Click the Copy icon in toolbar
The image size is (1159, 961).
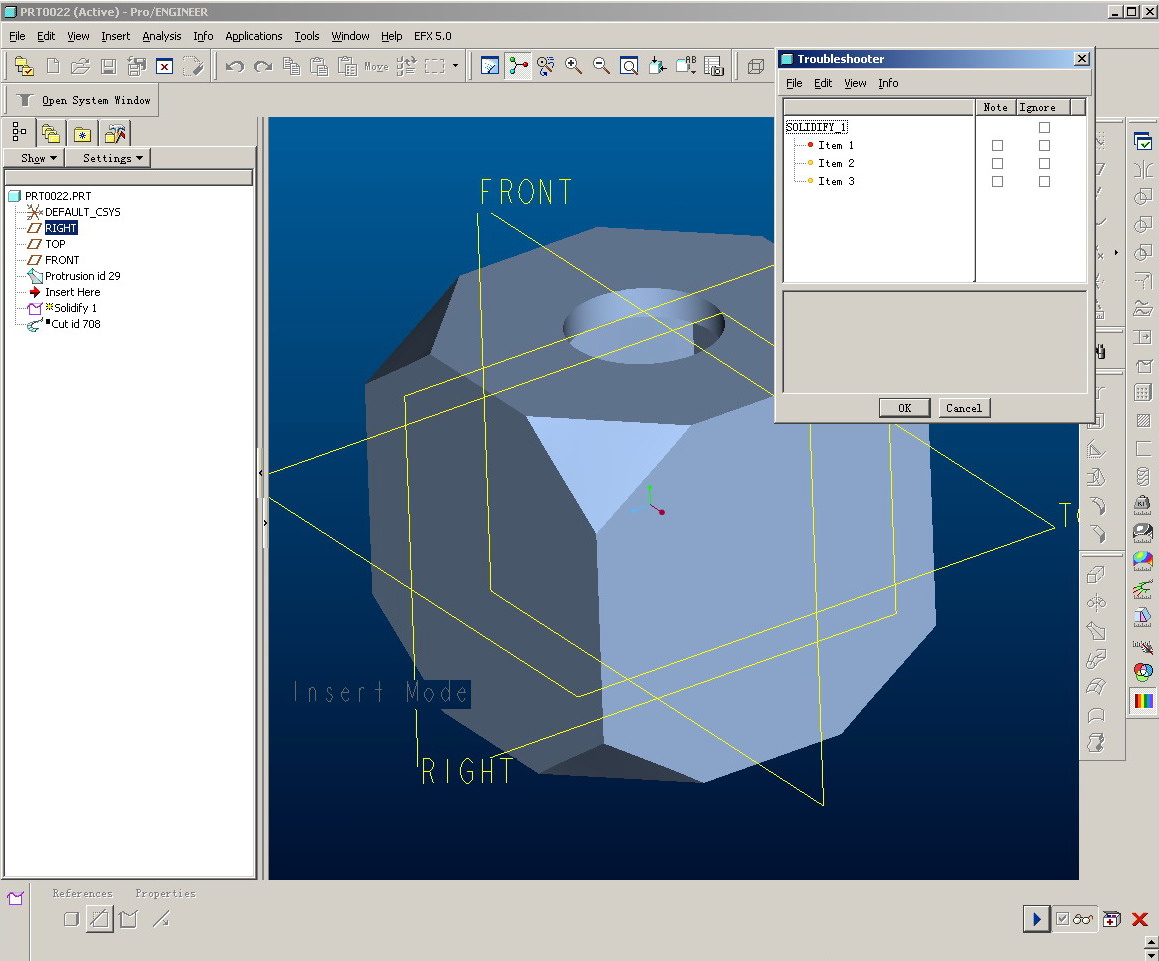291,66
